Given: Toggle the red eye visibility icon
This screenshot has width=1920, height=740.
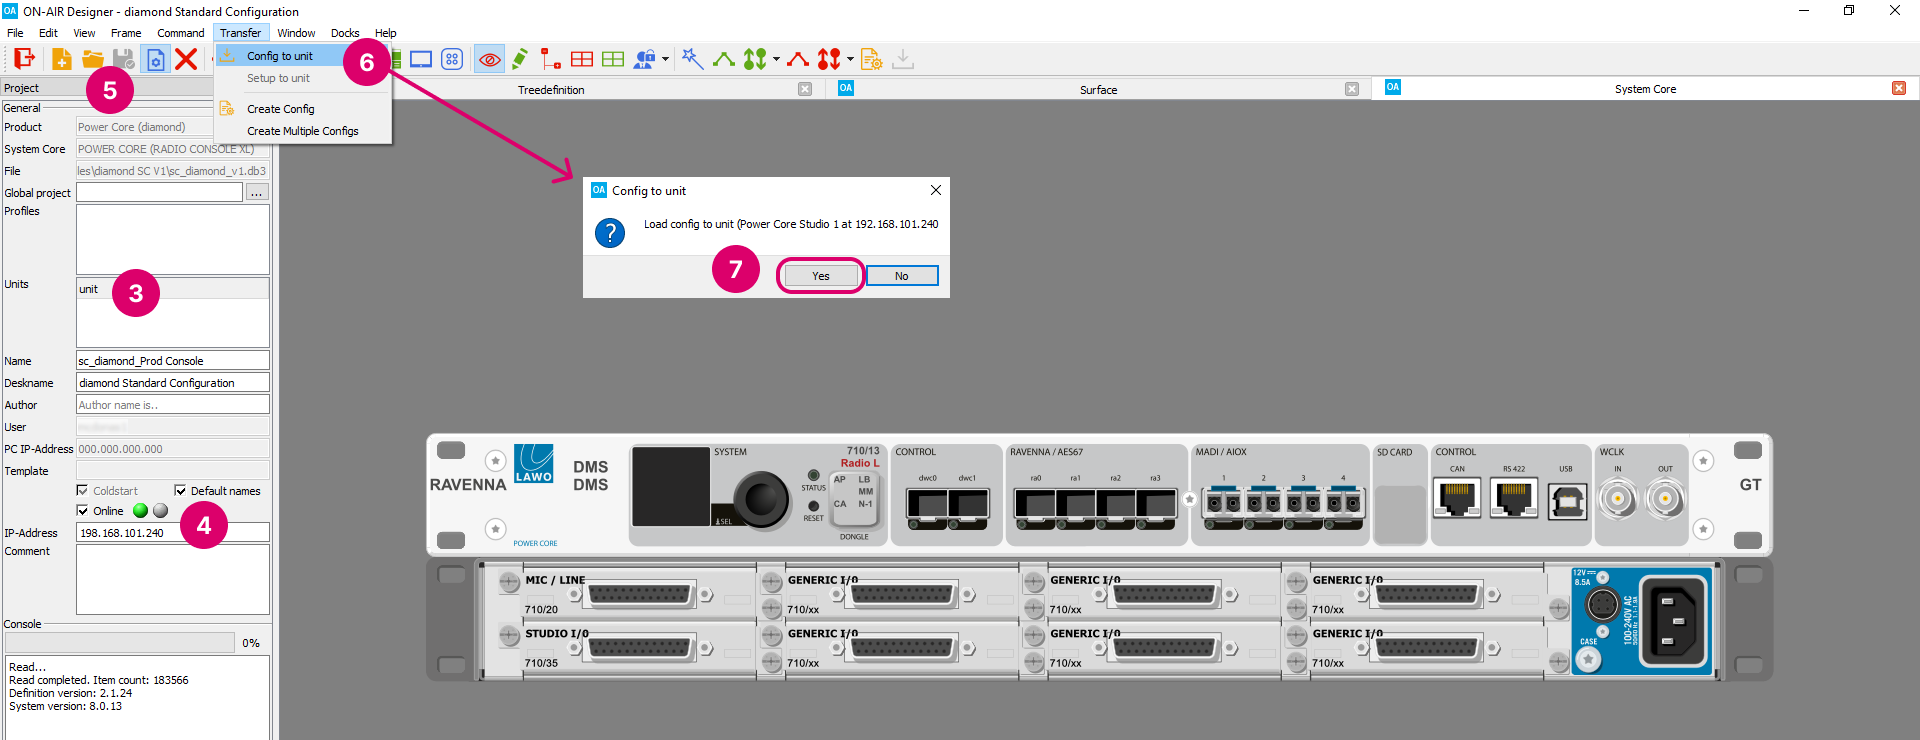Looking at the screenshot, I should (x=489, y=59).
